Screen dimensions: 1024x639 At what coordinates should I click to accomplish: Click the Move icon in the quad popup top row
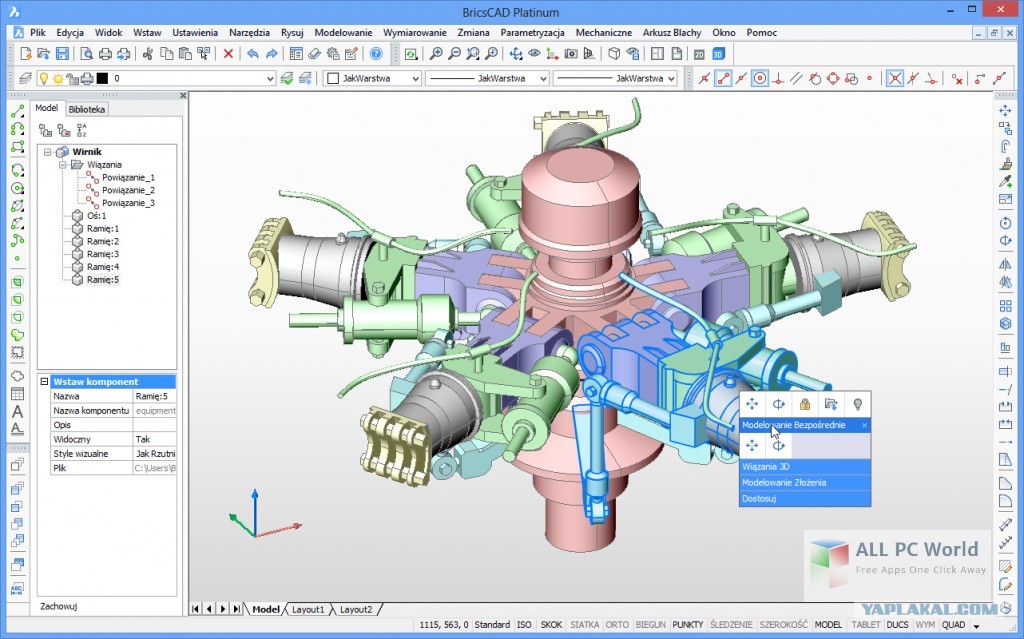(752, 404)
